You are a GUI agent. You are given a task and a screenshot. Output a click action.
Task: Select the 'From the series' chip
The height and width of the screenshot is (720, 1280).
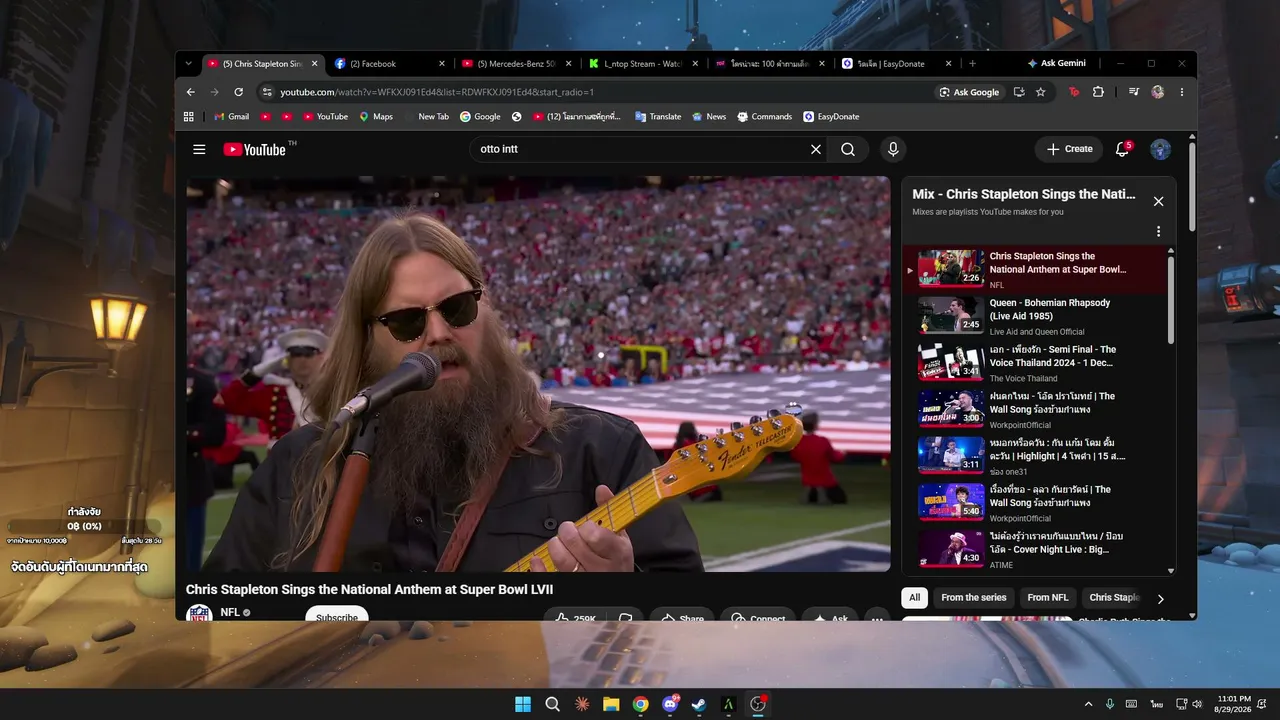[x=973, y=598]
